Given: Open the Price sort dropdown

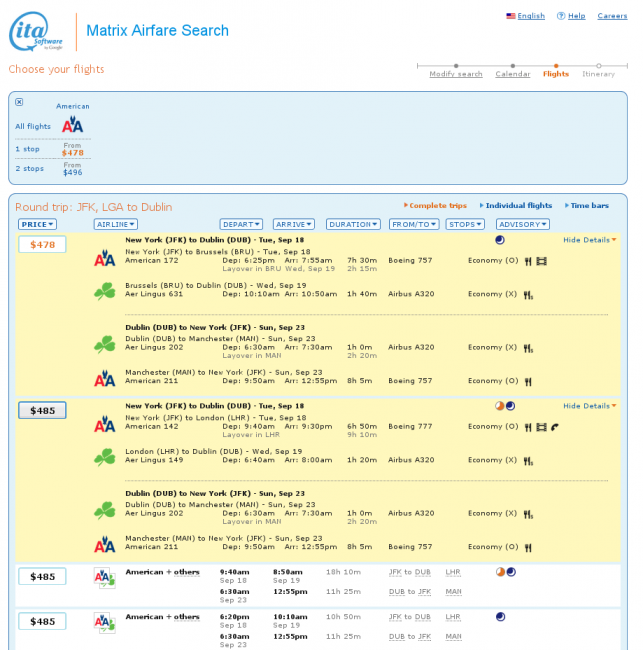Looking at the screenshot, I should (x=37, y=224).
